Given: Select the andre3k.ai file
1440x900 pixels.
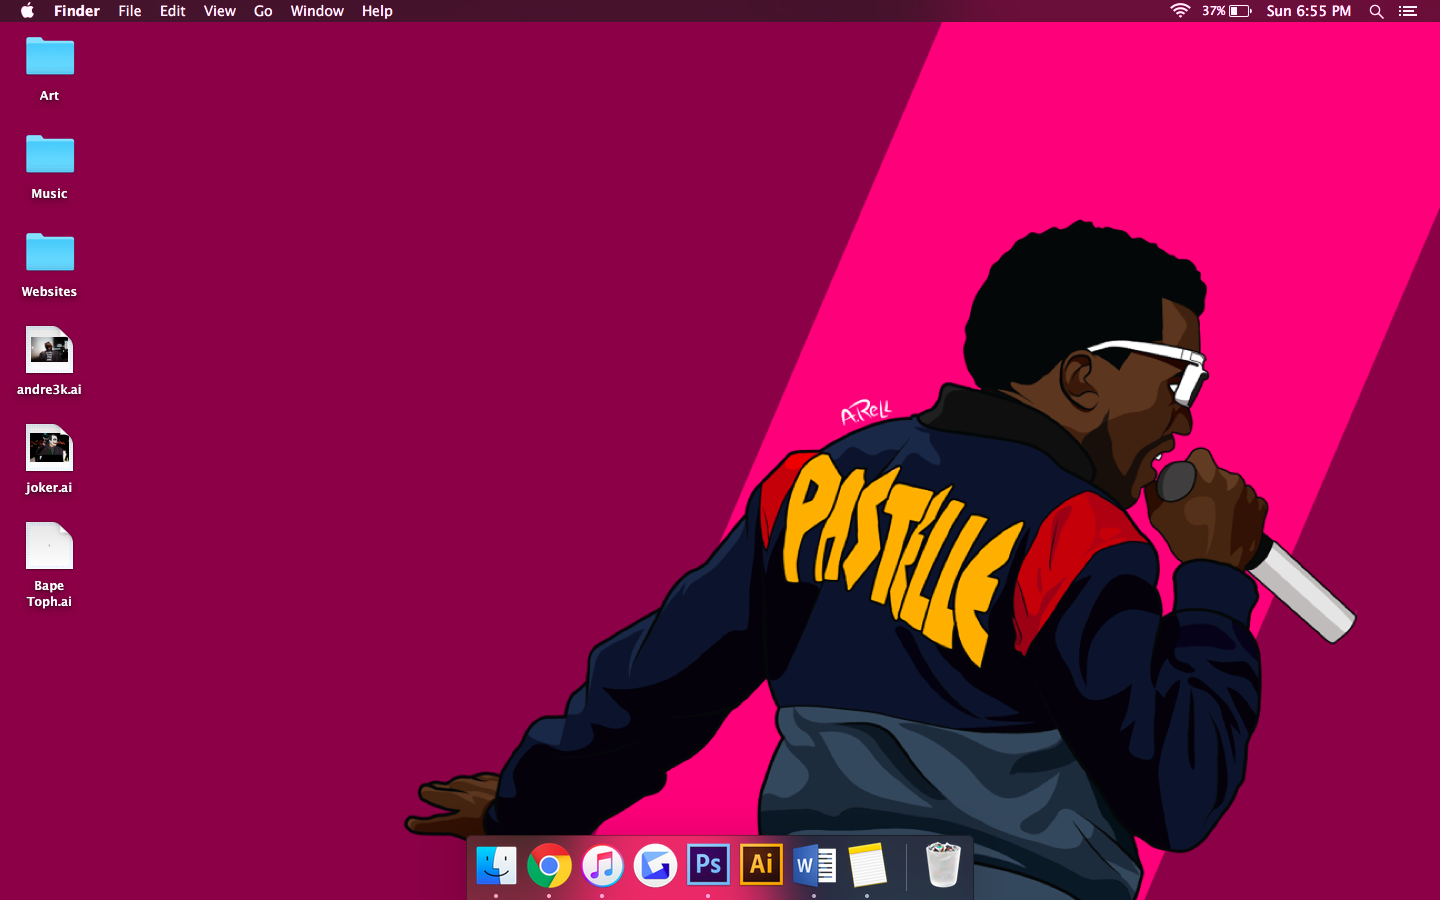Looking at the screenshot, I should tap(50, 350).
